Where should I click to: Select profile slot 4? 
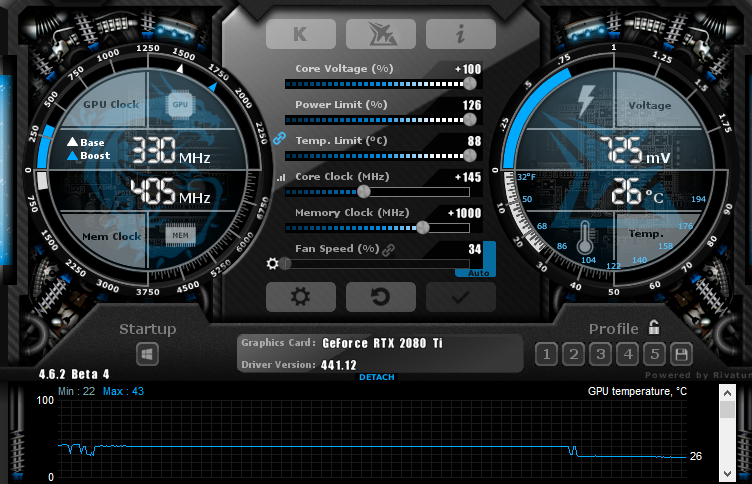click(x=628, y=354)
